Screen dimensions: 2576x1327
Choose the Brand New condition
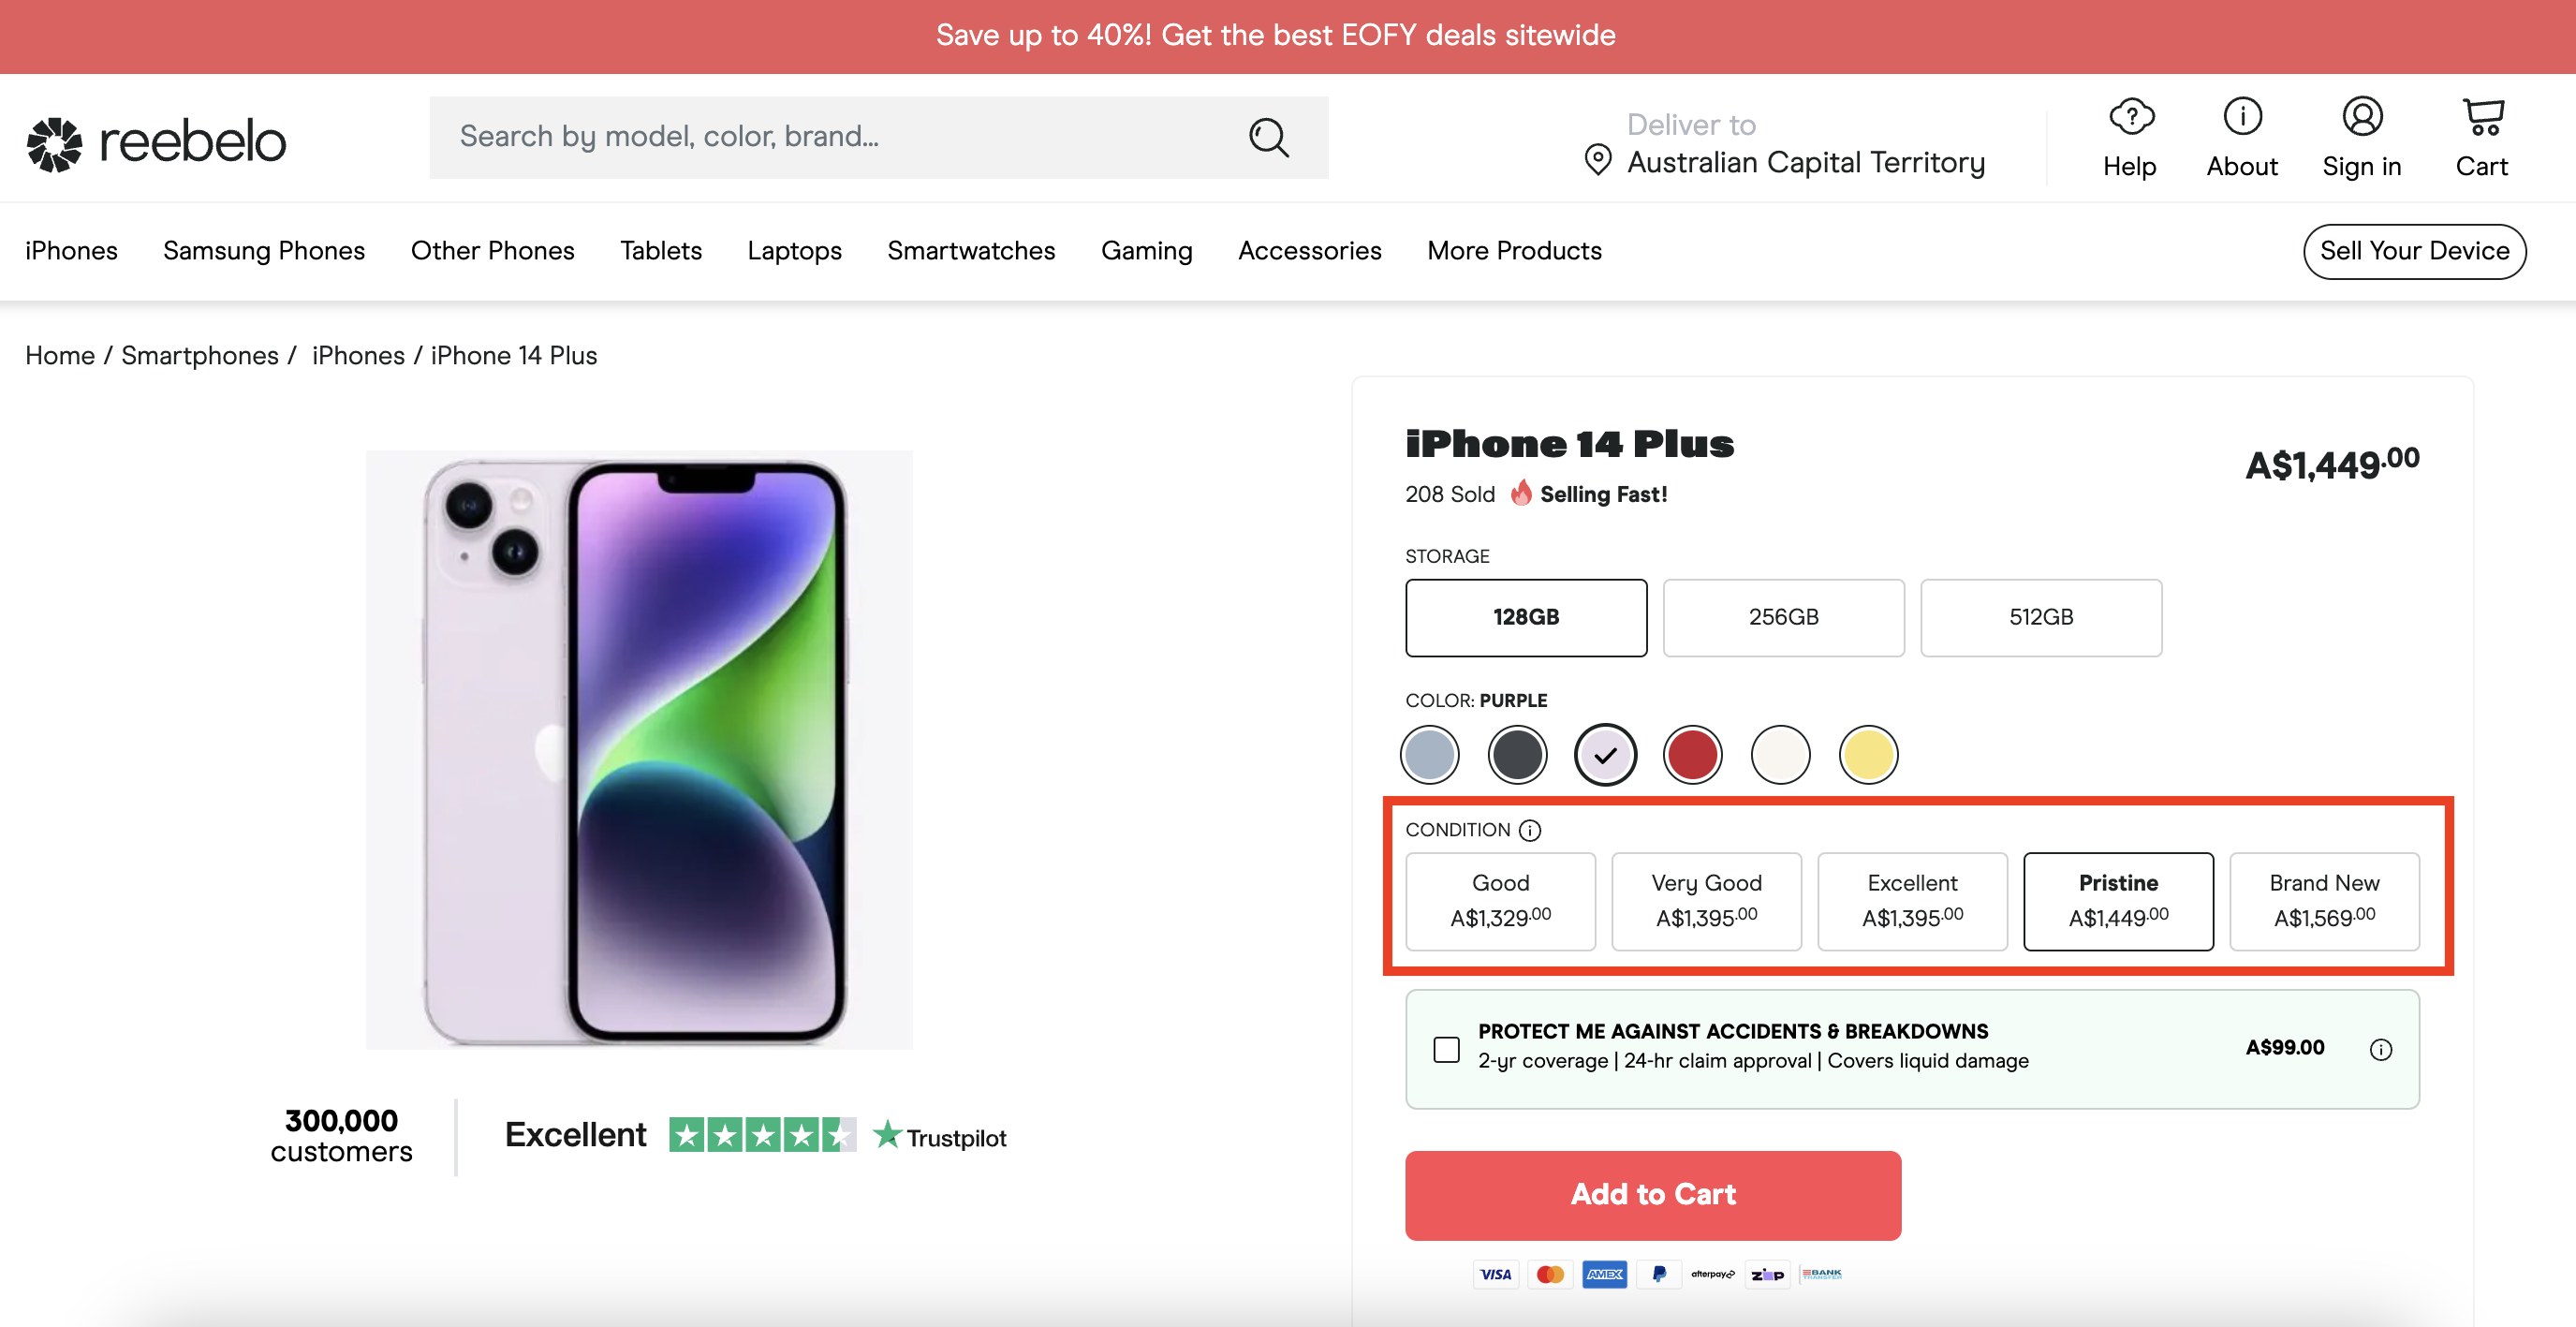pyautogui.click(x=2324, y=900)
